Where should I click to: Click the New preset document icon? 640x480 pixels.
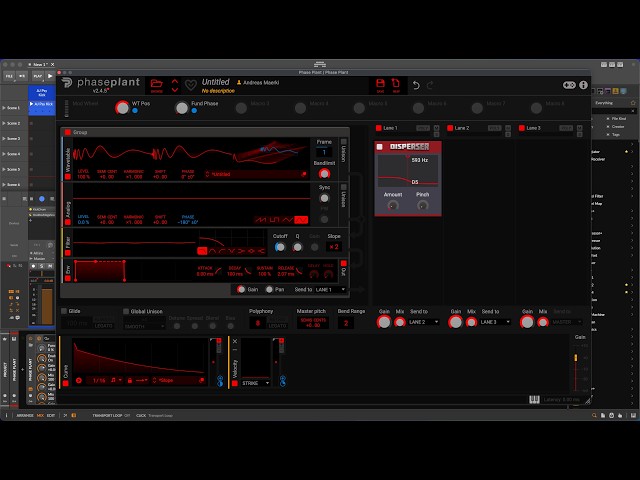tap(396, 84)
